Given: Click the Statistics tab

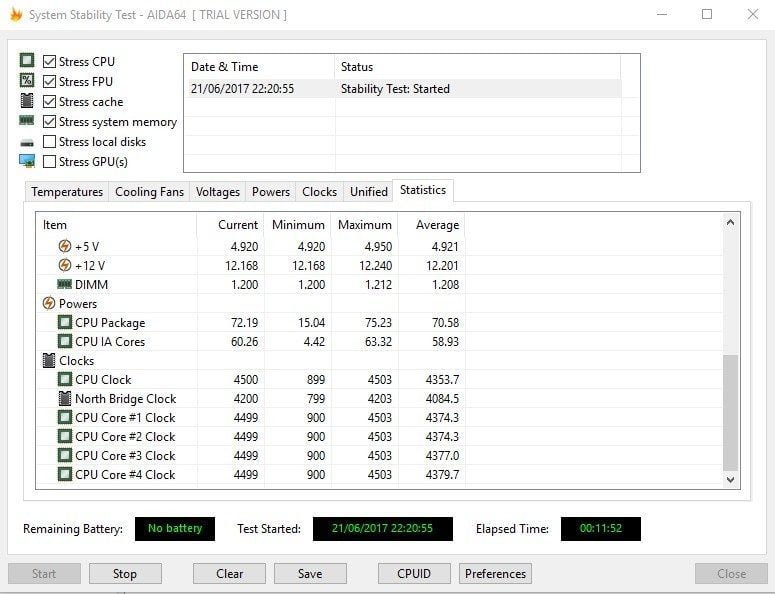Looking at the screenshot, I should (x=423, y=190).
